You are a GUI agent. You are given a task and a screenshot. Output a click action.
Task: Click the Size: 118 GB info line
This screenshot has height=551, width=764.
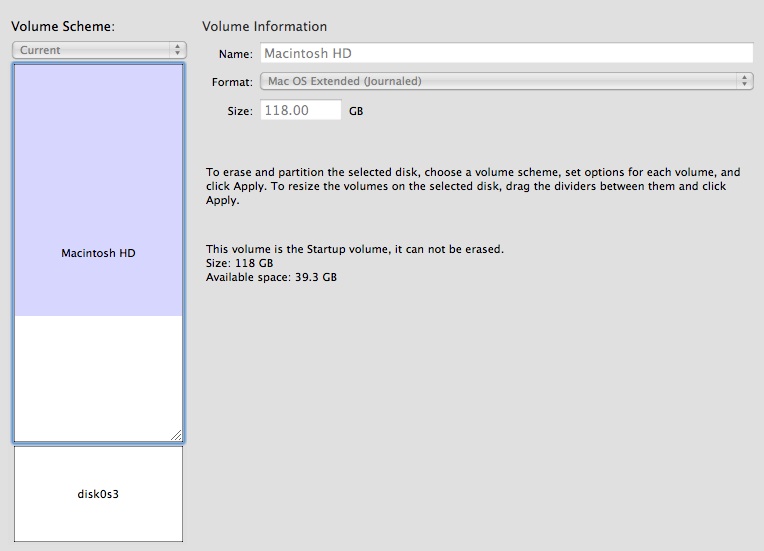[x=239, y=263]
